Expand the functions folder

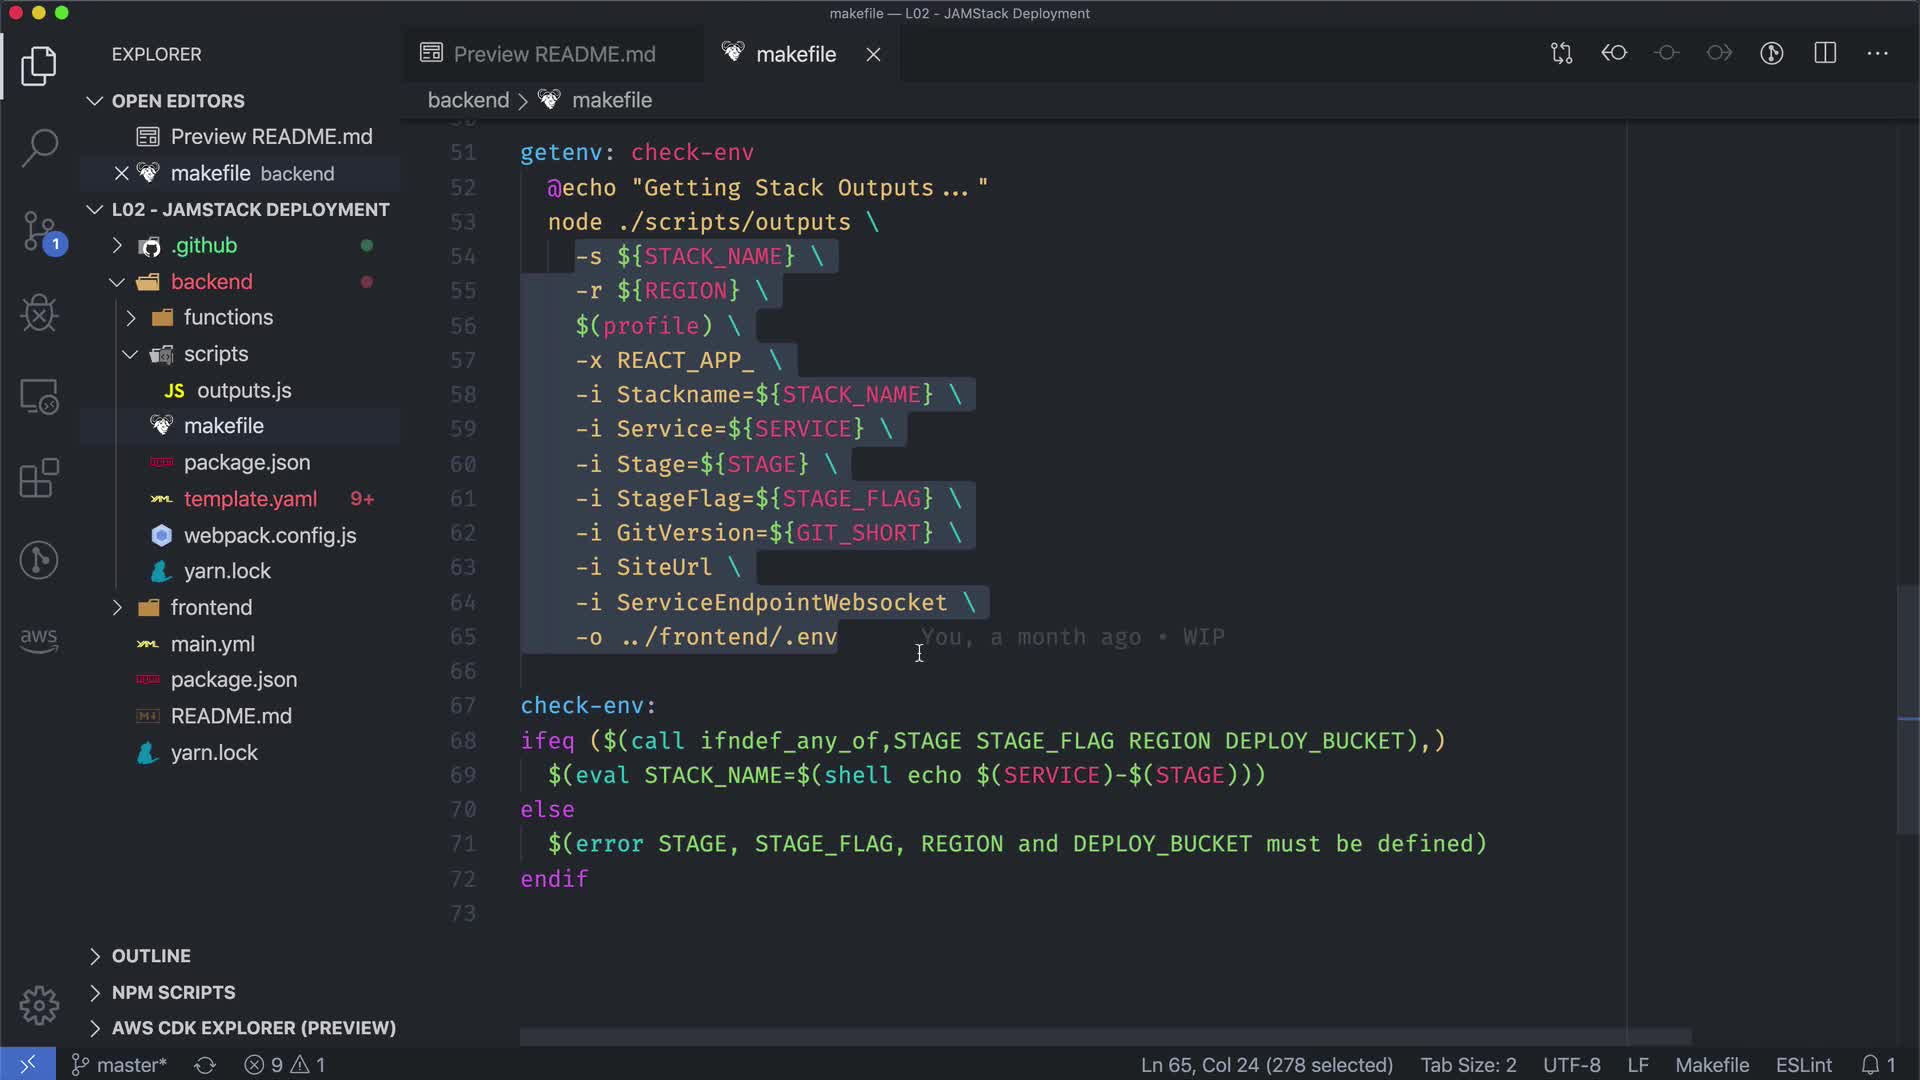click(227, 317)
